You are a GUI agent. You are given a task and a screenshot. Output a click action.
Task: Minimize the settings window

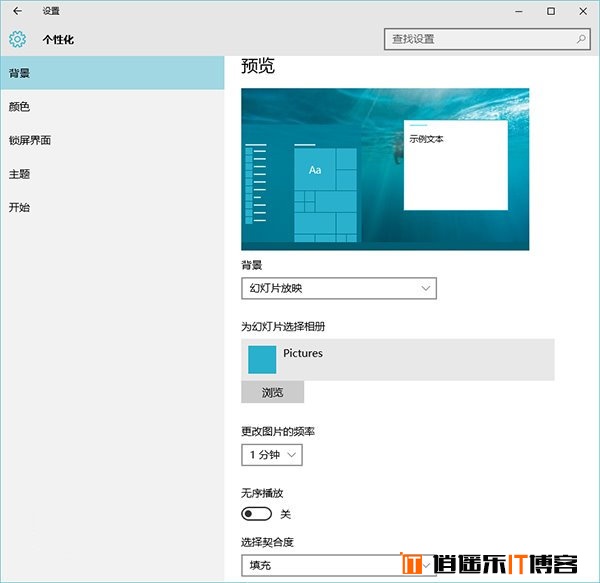click(518, 11)
